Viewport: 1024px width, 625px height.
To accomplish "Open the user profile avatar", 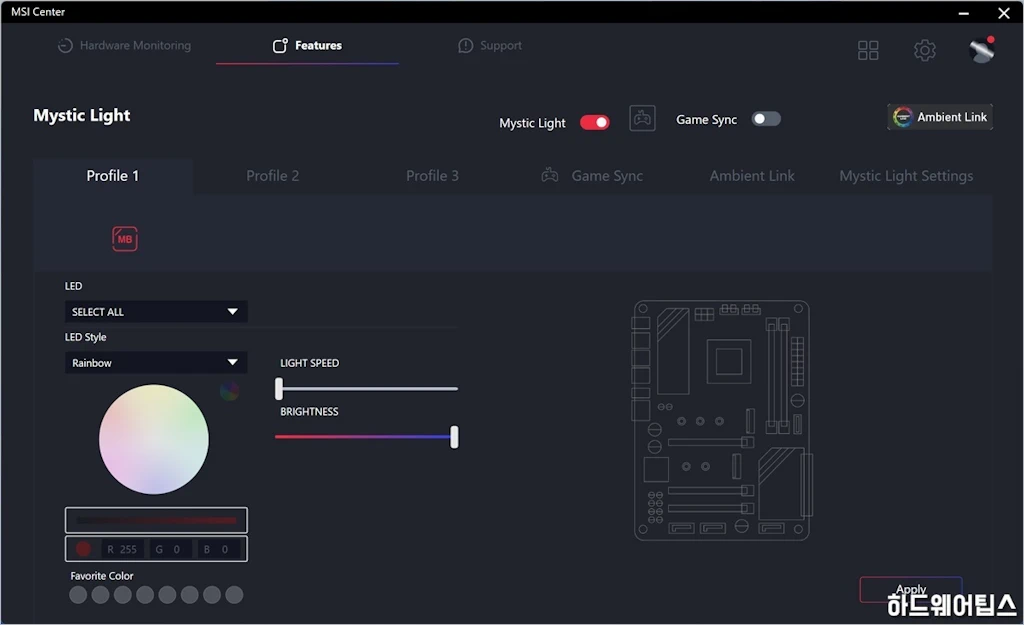I will pyautogui.click(x=982, y=50).
